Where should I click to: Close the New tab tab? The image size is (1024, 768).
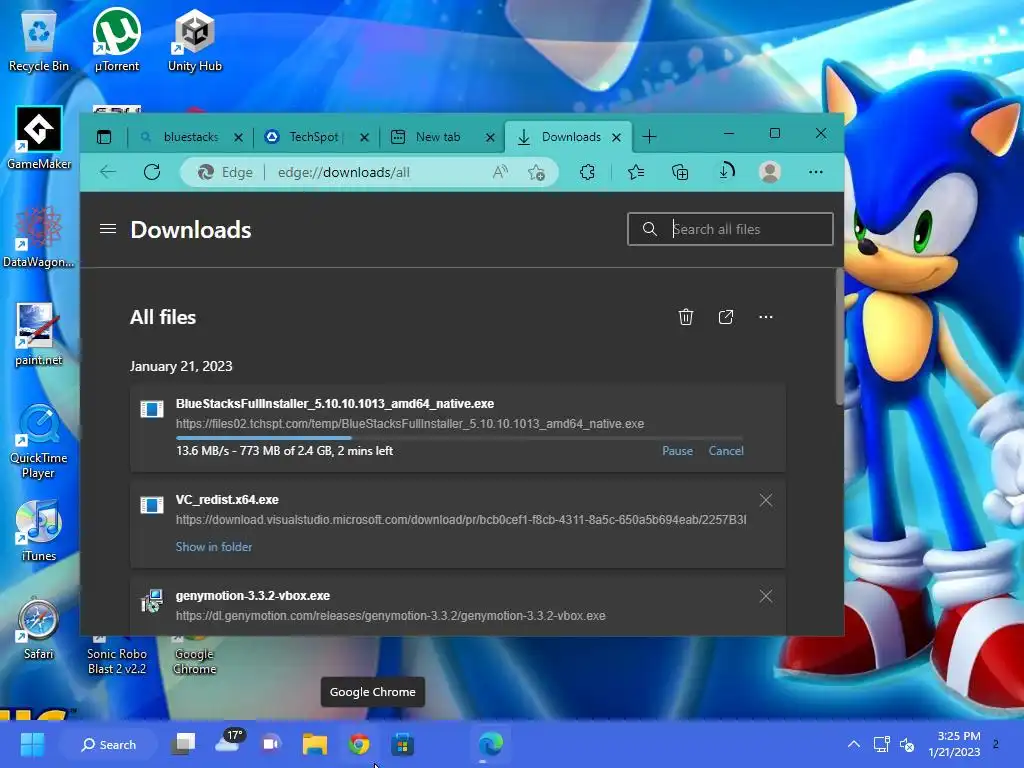pyautogui.click(x=490, y=137)
